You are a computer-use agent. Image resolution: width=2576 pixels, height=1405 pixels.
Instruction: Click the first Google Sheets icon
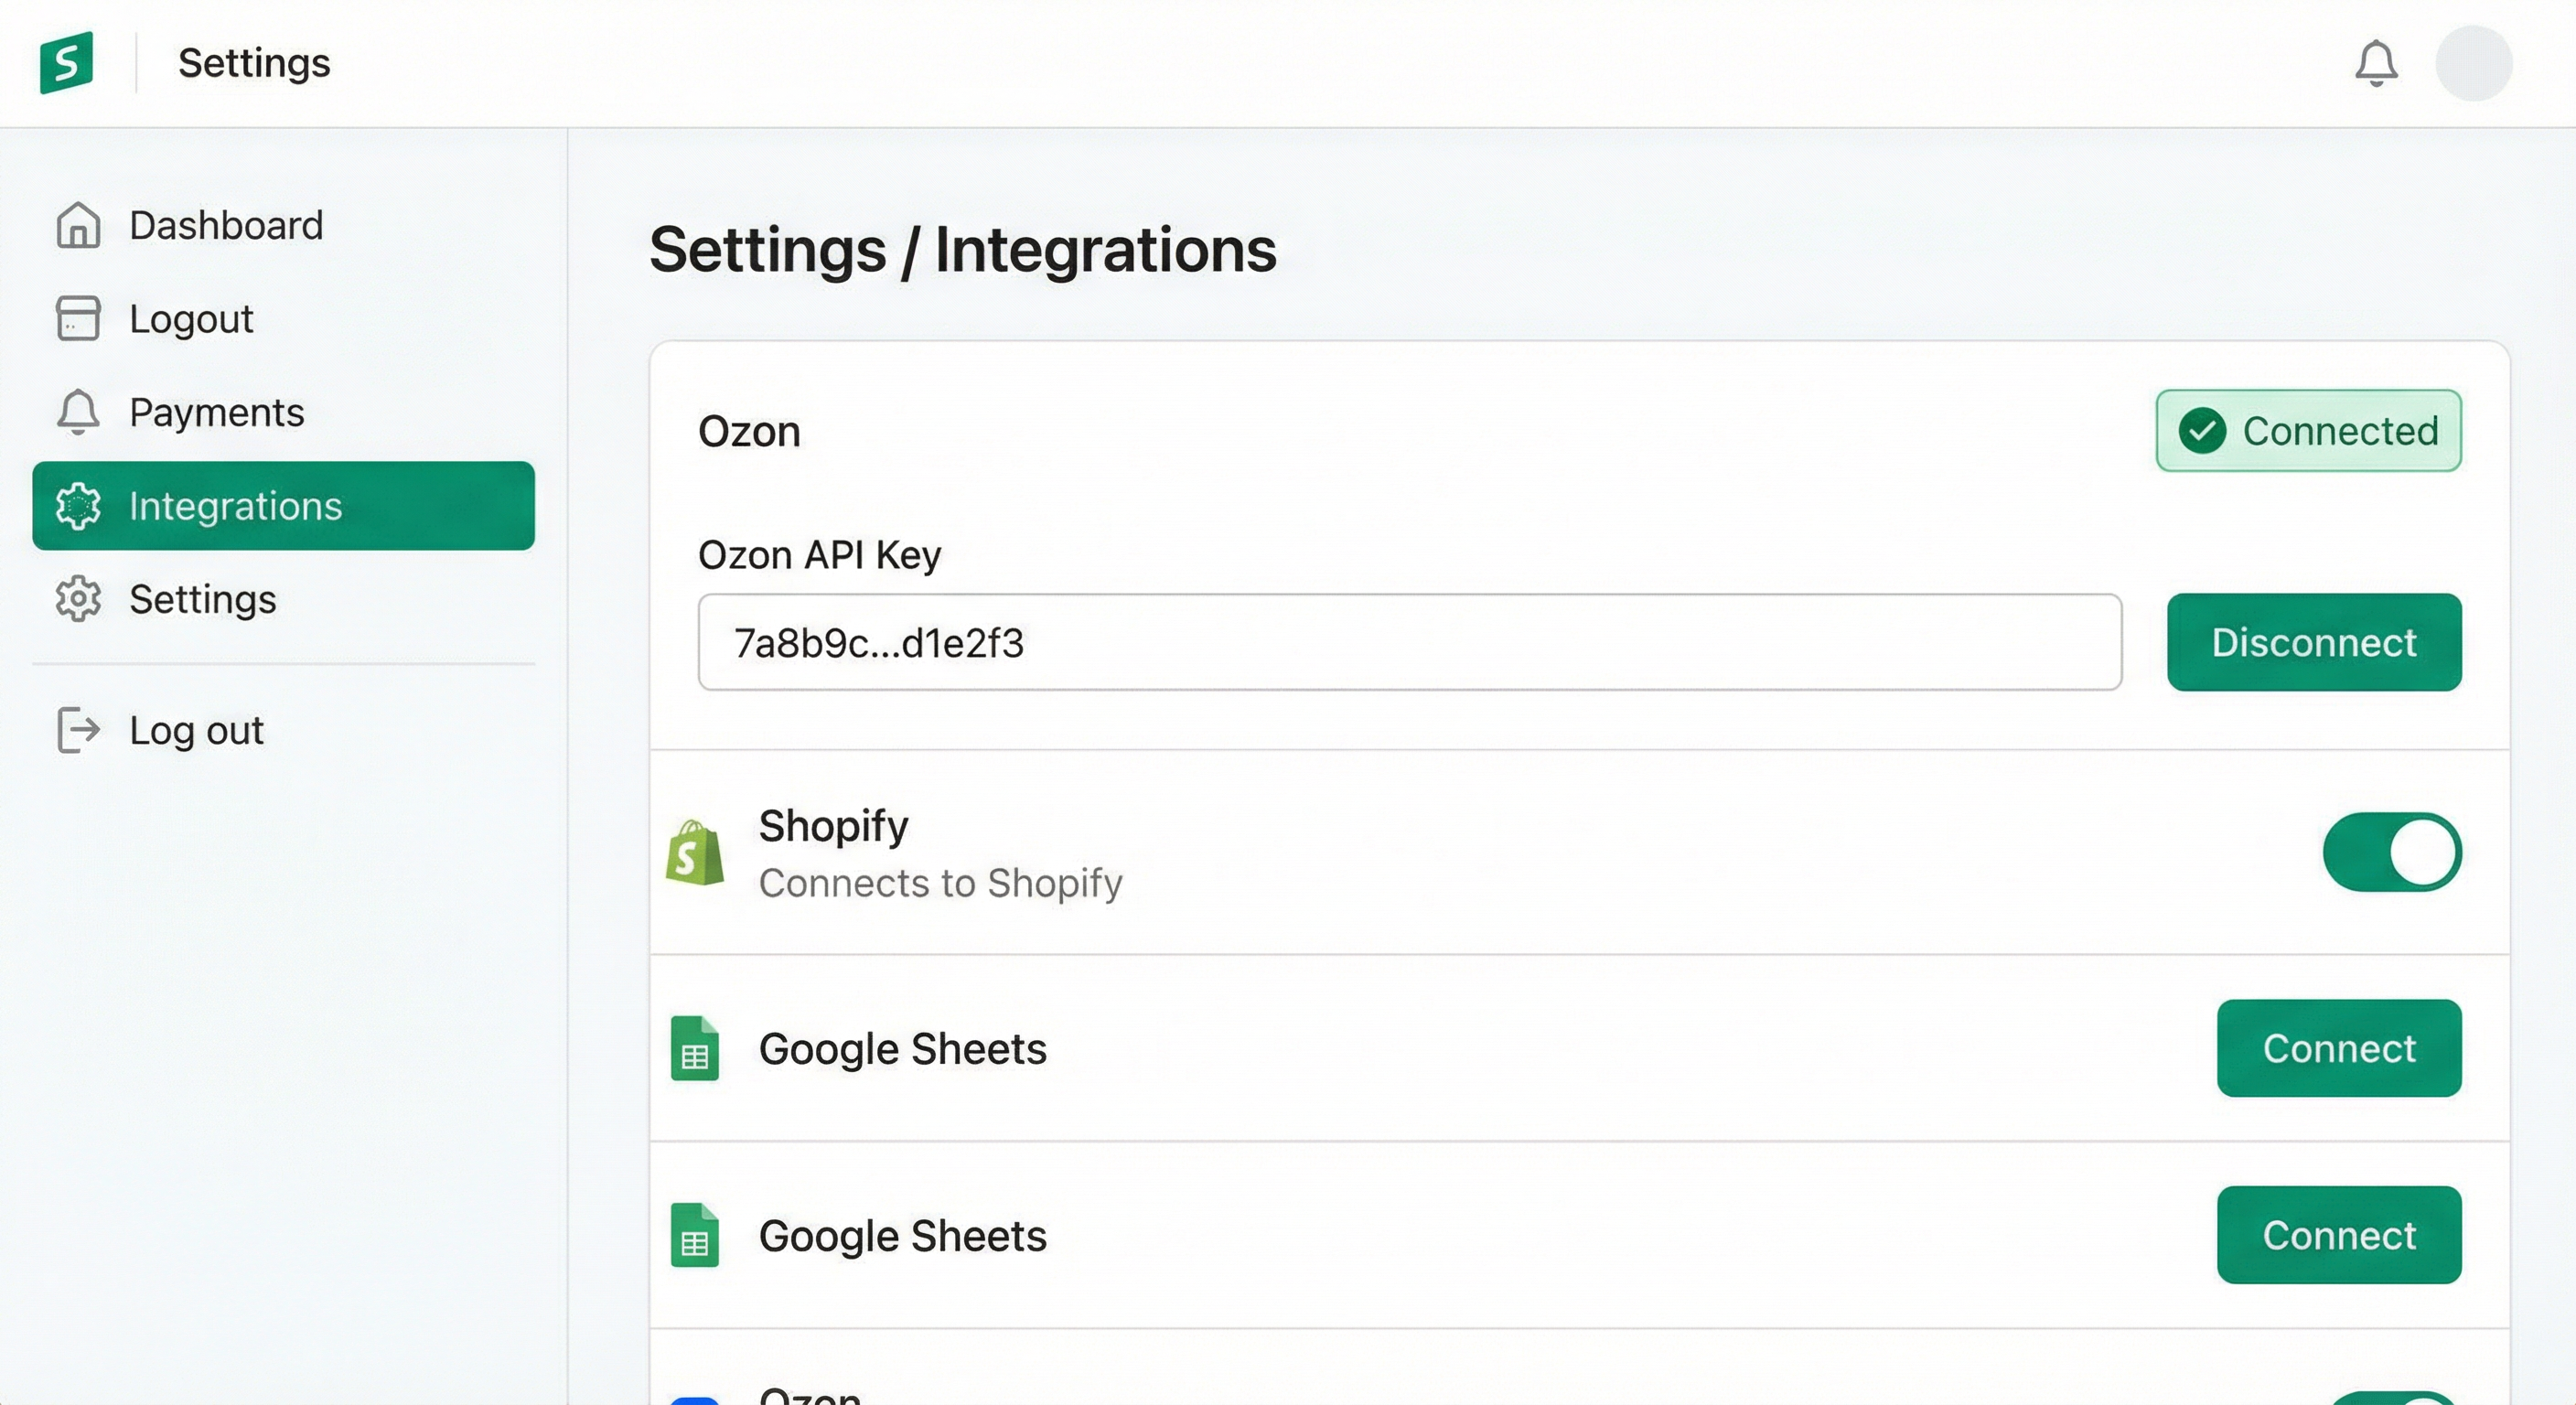[695, 1048]
